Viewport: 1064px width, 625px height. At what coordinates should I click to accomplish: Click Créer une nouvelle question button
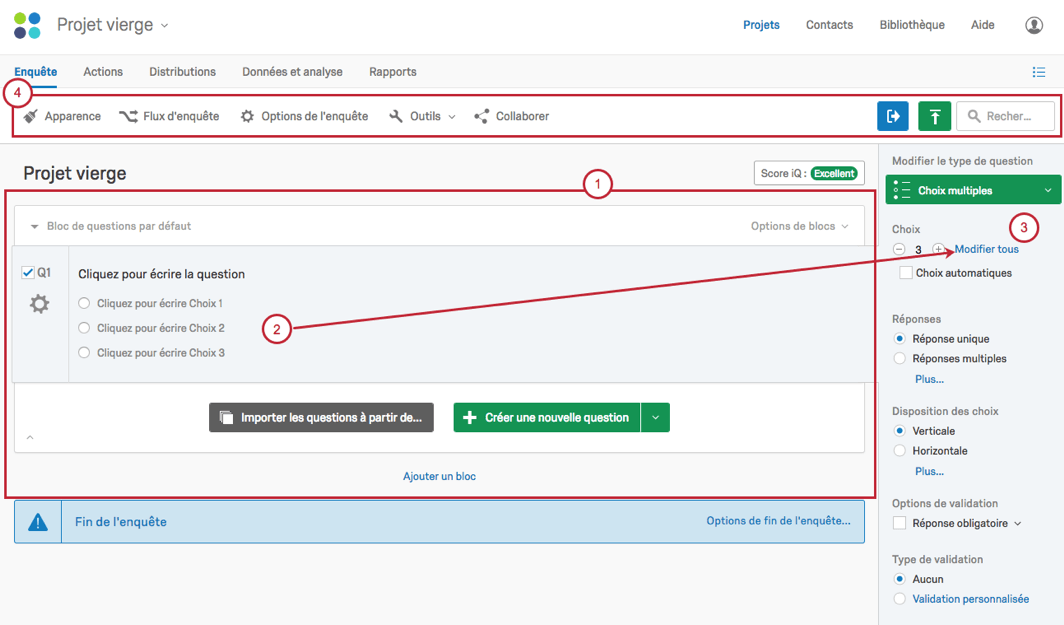[x=546, y=417]
